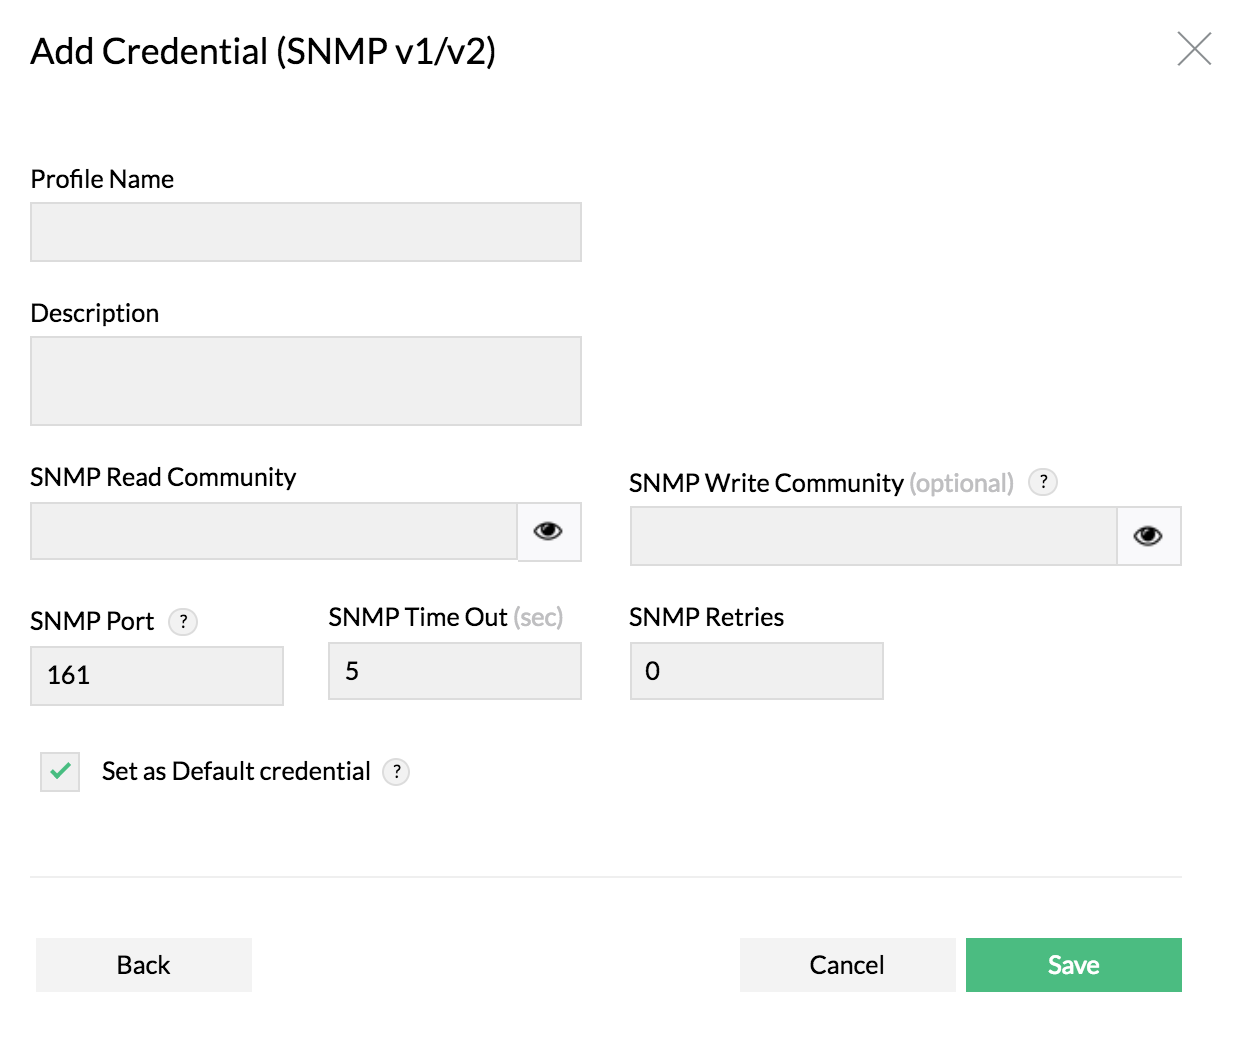The height and width of the screenshot is (1054, 1236).
Task: Reveal the SNMP Write Community value
Action: (1148, 536)
